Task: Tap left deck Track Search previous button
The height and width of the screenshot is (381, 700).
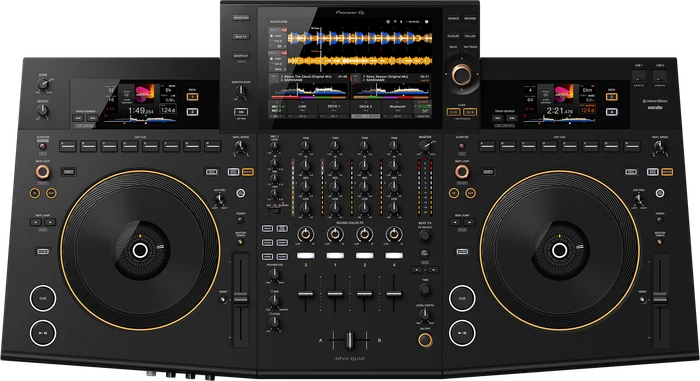Action: coord(79,118)
